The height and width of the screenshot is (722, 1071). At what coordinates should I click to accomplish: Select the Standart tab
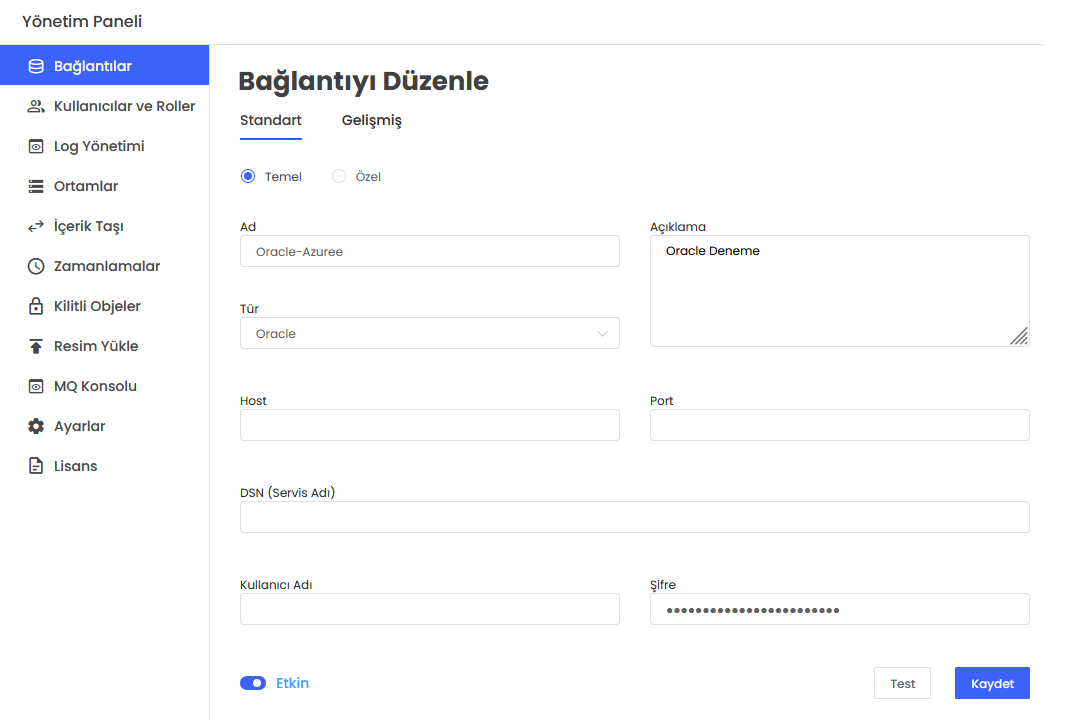pos(270,120)
